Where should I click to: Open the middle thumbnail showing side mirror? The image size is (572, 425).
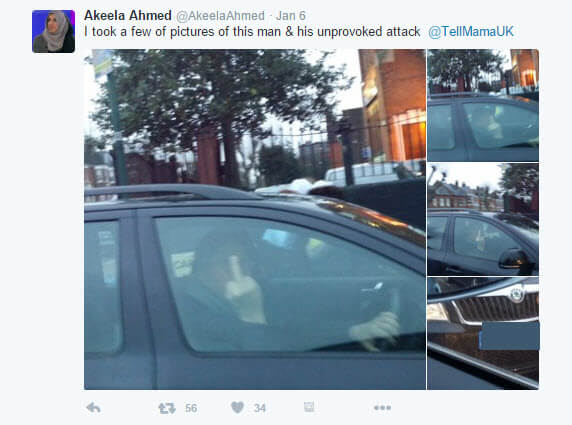pos(483,219)
